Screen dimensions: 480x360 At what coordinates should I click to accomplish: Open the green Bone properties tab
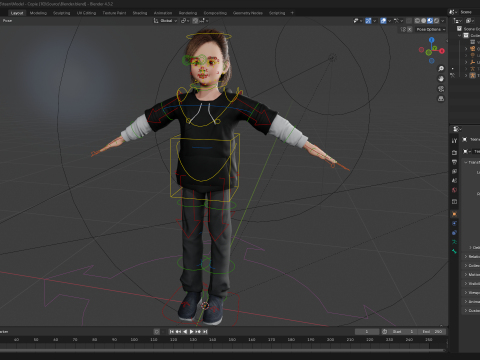click(454, 251)
